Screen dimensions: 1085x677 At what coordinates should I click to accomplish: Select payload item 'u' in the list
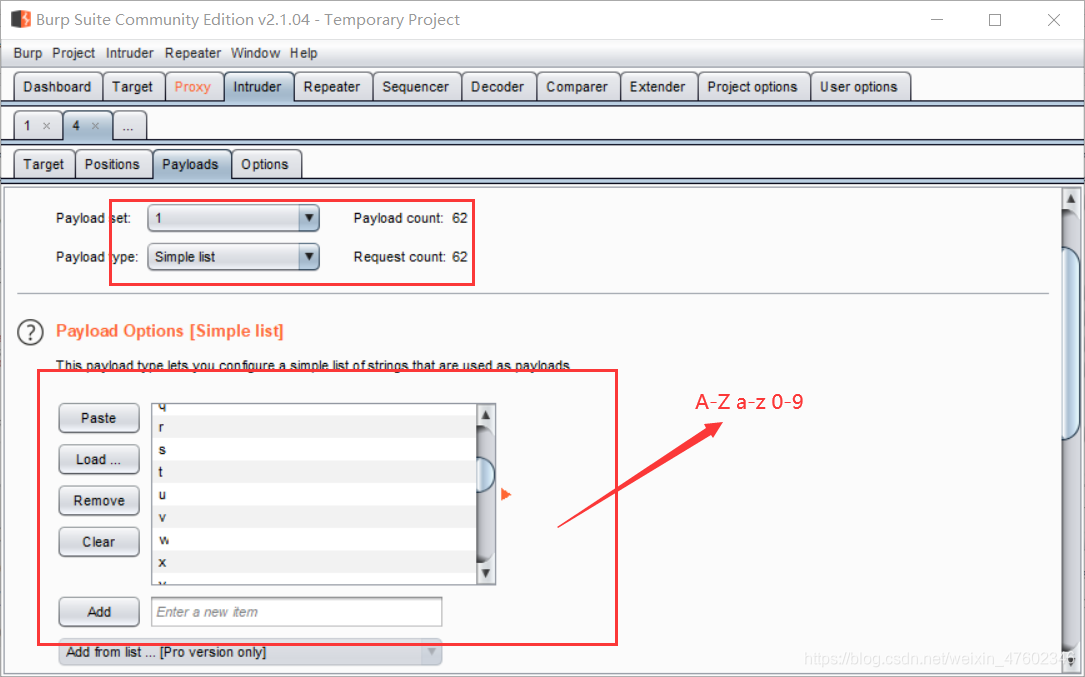pyautogui.click(x=314, y=495)
